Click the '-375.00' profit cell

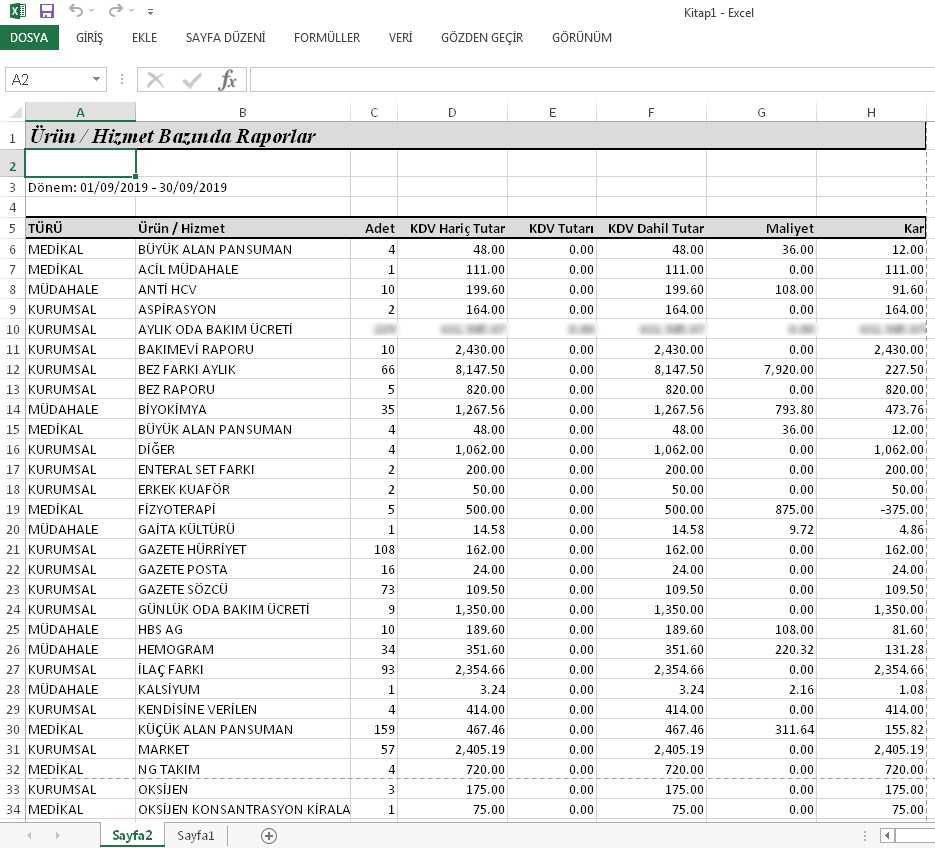pos(871,509)
